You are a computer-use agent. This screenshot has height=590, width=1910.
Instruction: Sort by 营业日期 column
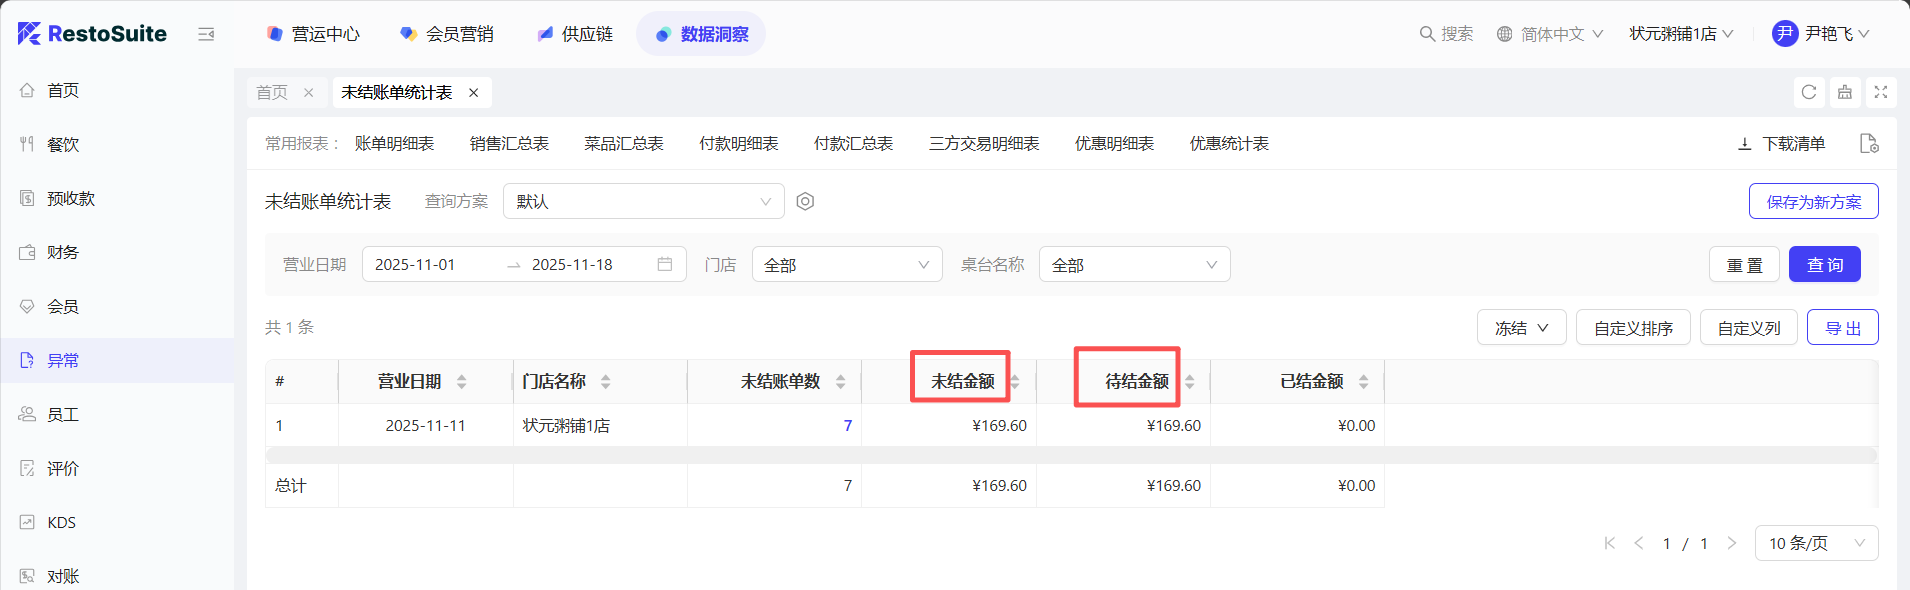click(x=461, y=382)
